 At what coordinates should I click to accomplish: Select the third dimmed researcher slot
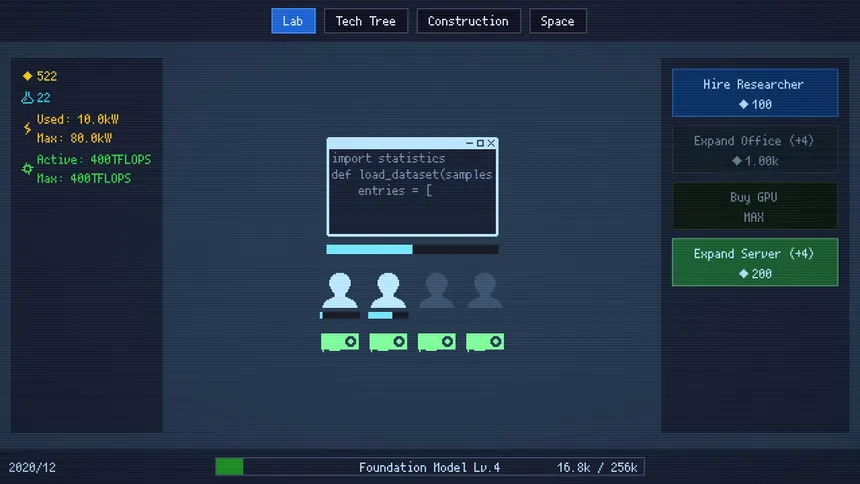436,291
